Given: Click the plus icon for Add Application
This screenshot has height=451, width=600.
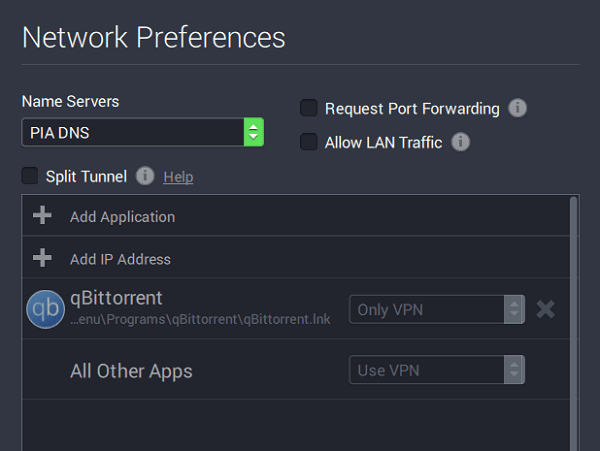Looking at the screenshot, I should [x=42, y=215].
